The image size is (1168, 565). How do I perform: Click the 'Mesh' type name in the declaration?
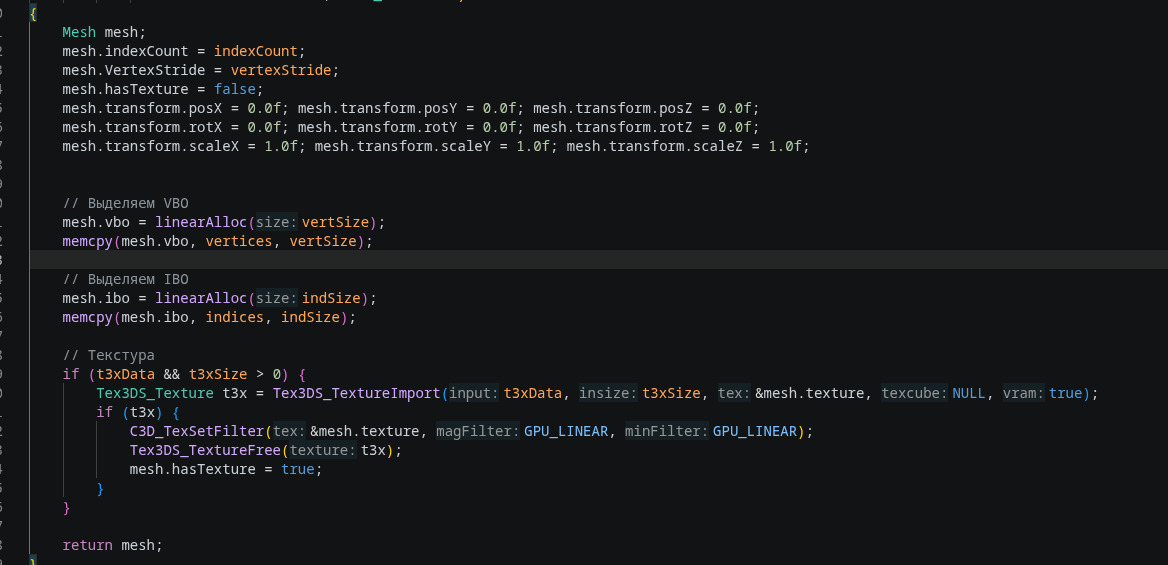79,33
